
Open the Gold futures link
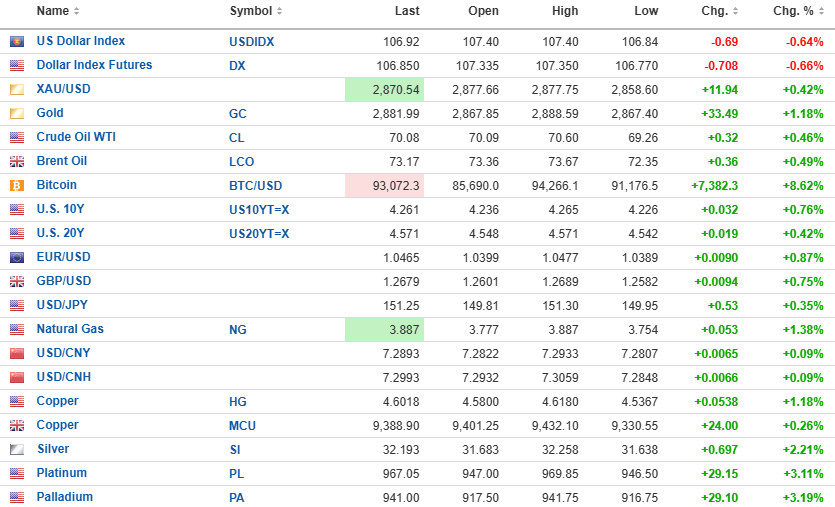pos(50,113)
